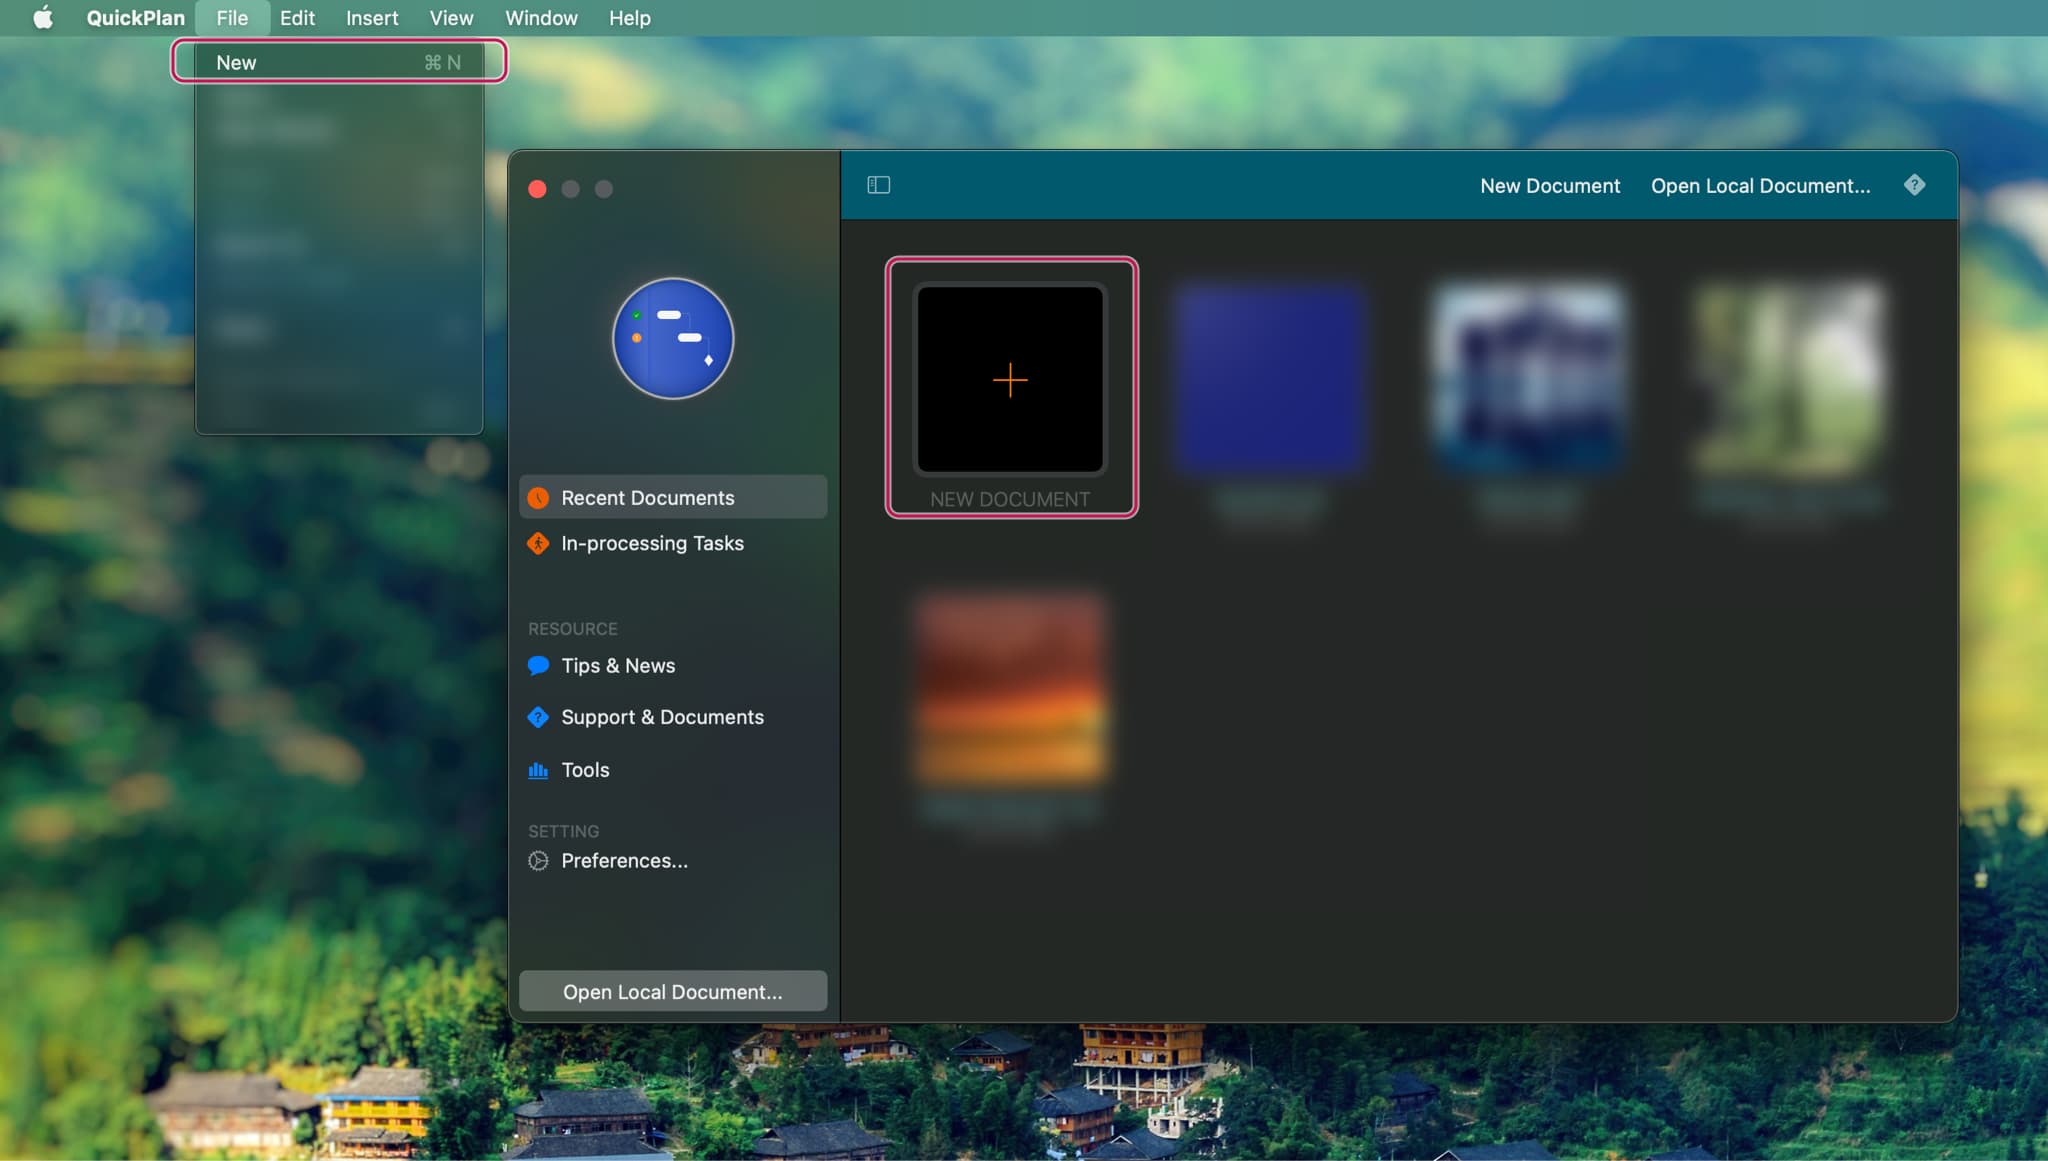
Task: Open the Window menu
Action: [541, 18]
